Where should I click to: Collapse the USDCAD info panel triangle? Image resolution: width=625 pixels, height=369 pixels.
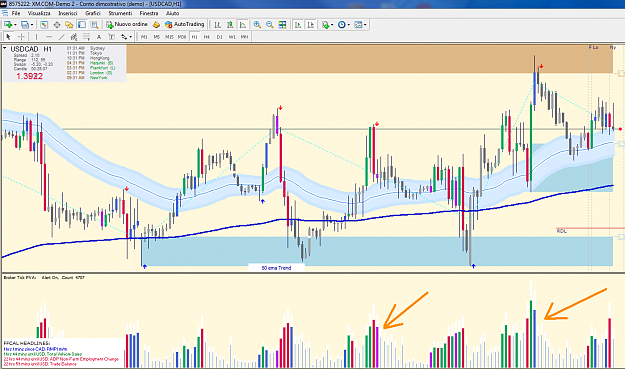(5, 49)
